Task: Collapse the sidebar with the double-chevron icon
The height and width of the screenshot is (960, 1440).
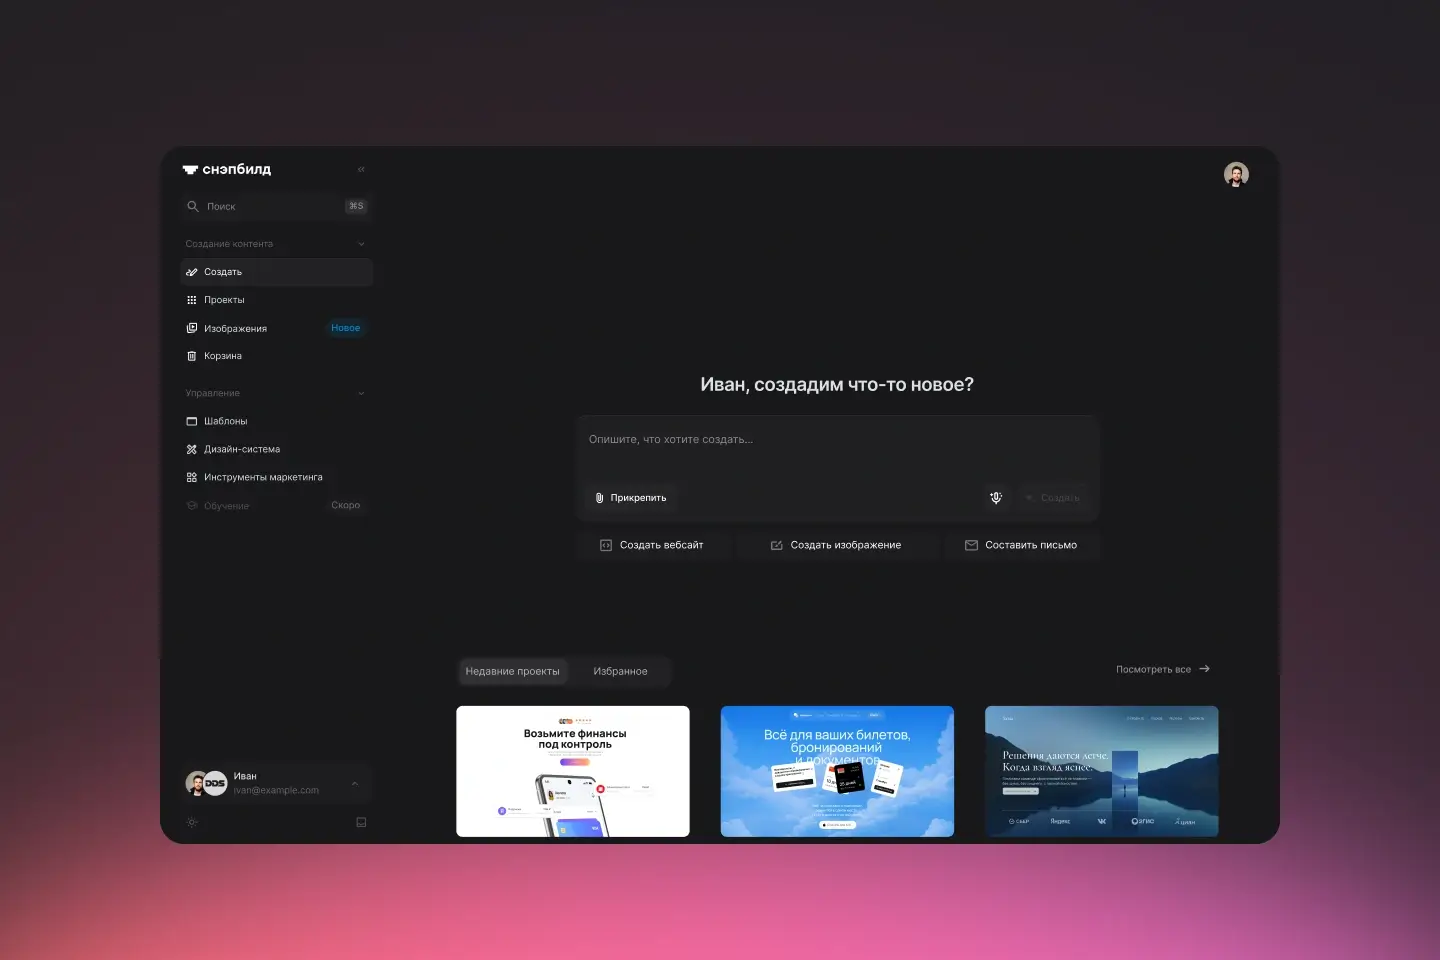Action: click(x=361, y=170)
